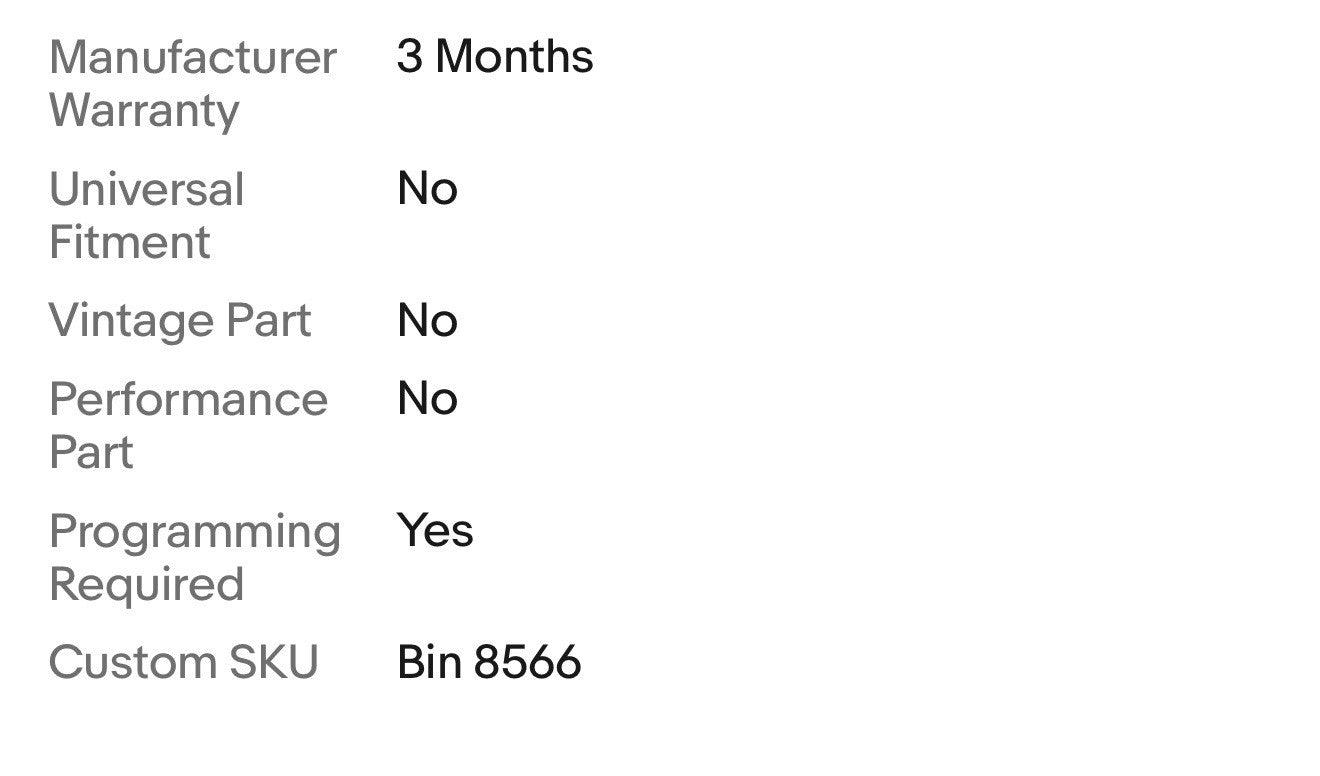Click the word "Fitment" in the label
The height and width of the screenshot is (776, 1320).
click(130, 242)
